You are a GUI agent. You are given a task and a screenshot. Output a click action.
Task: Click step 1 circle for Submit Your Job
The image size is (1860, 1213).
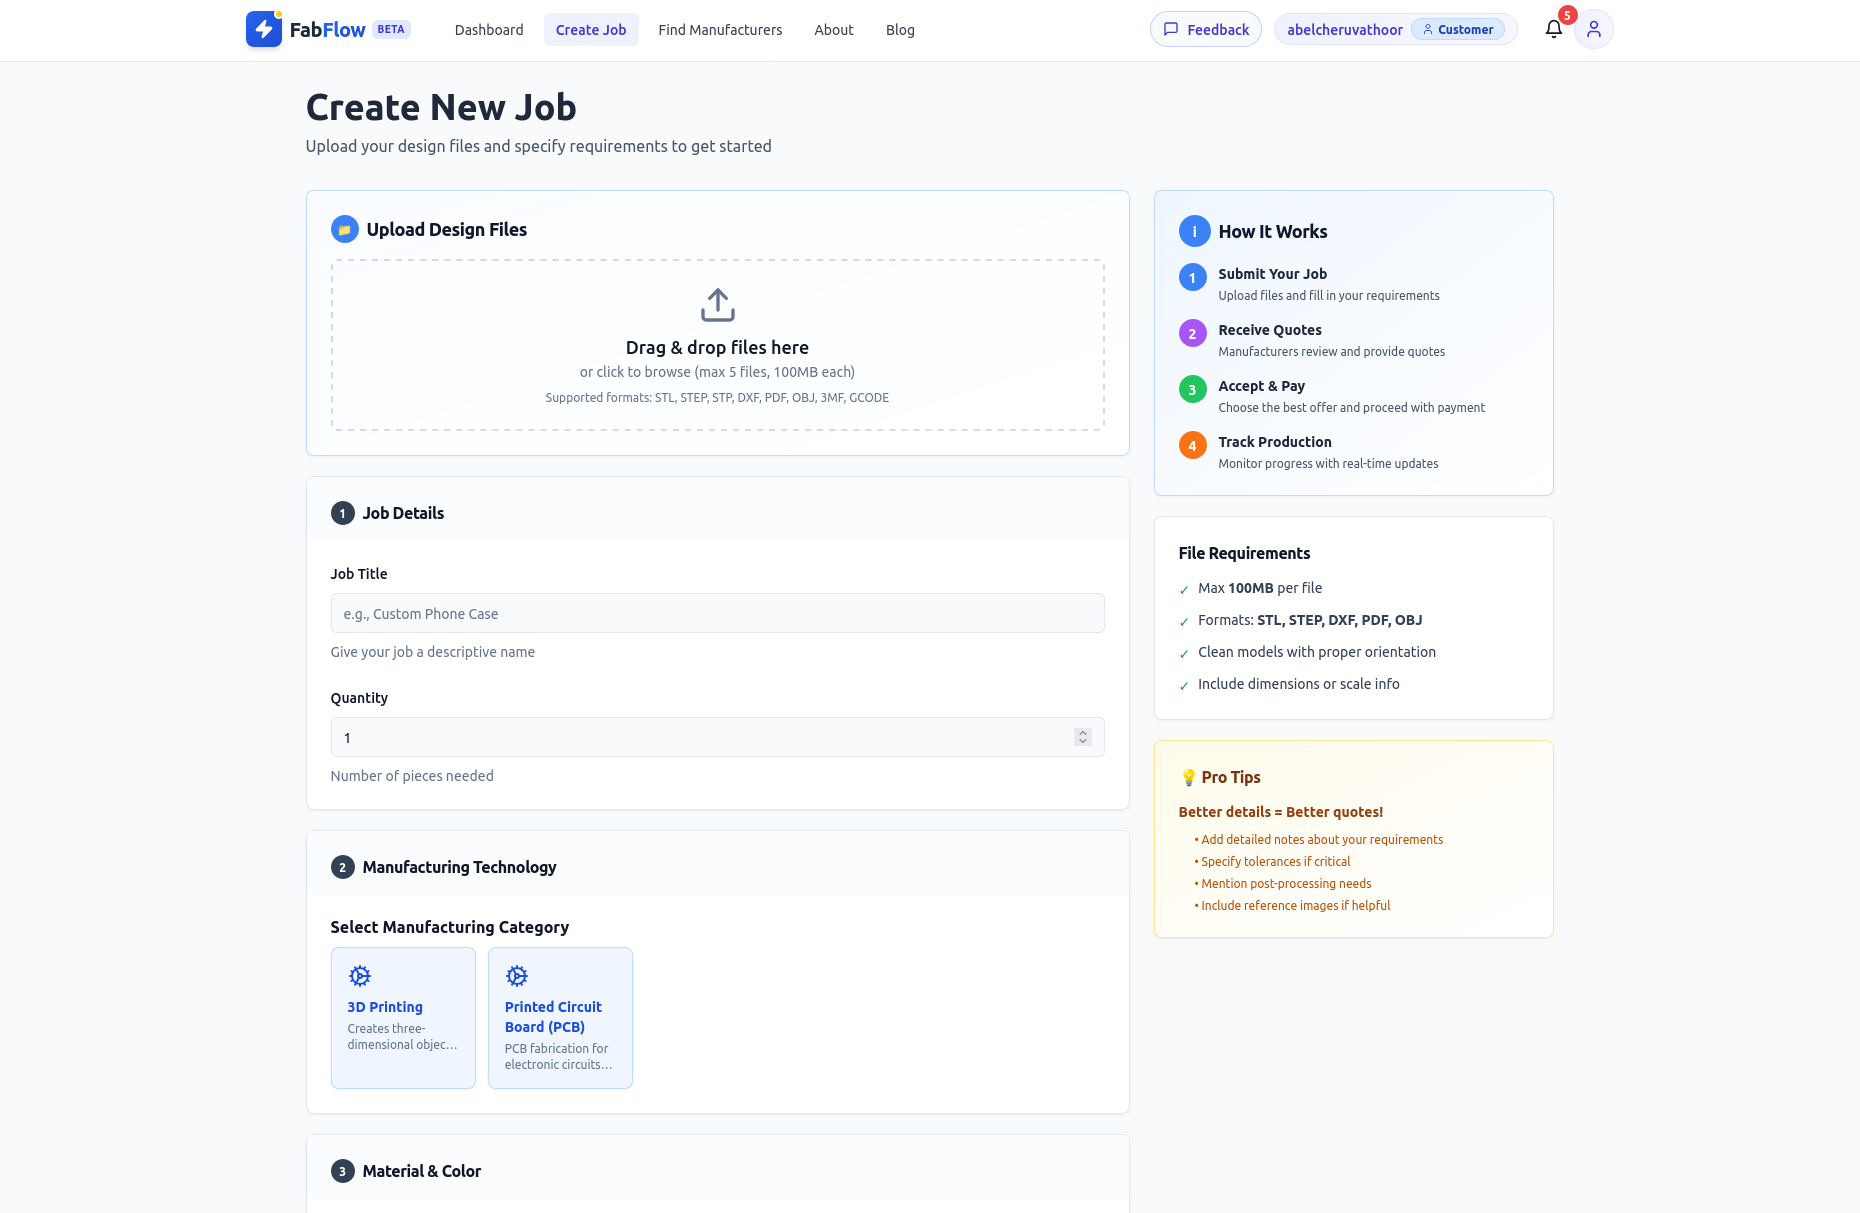1192,277
